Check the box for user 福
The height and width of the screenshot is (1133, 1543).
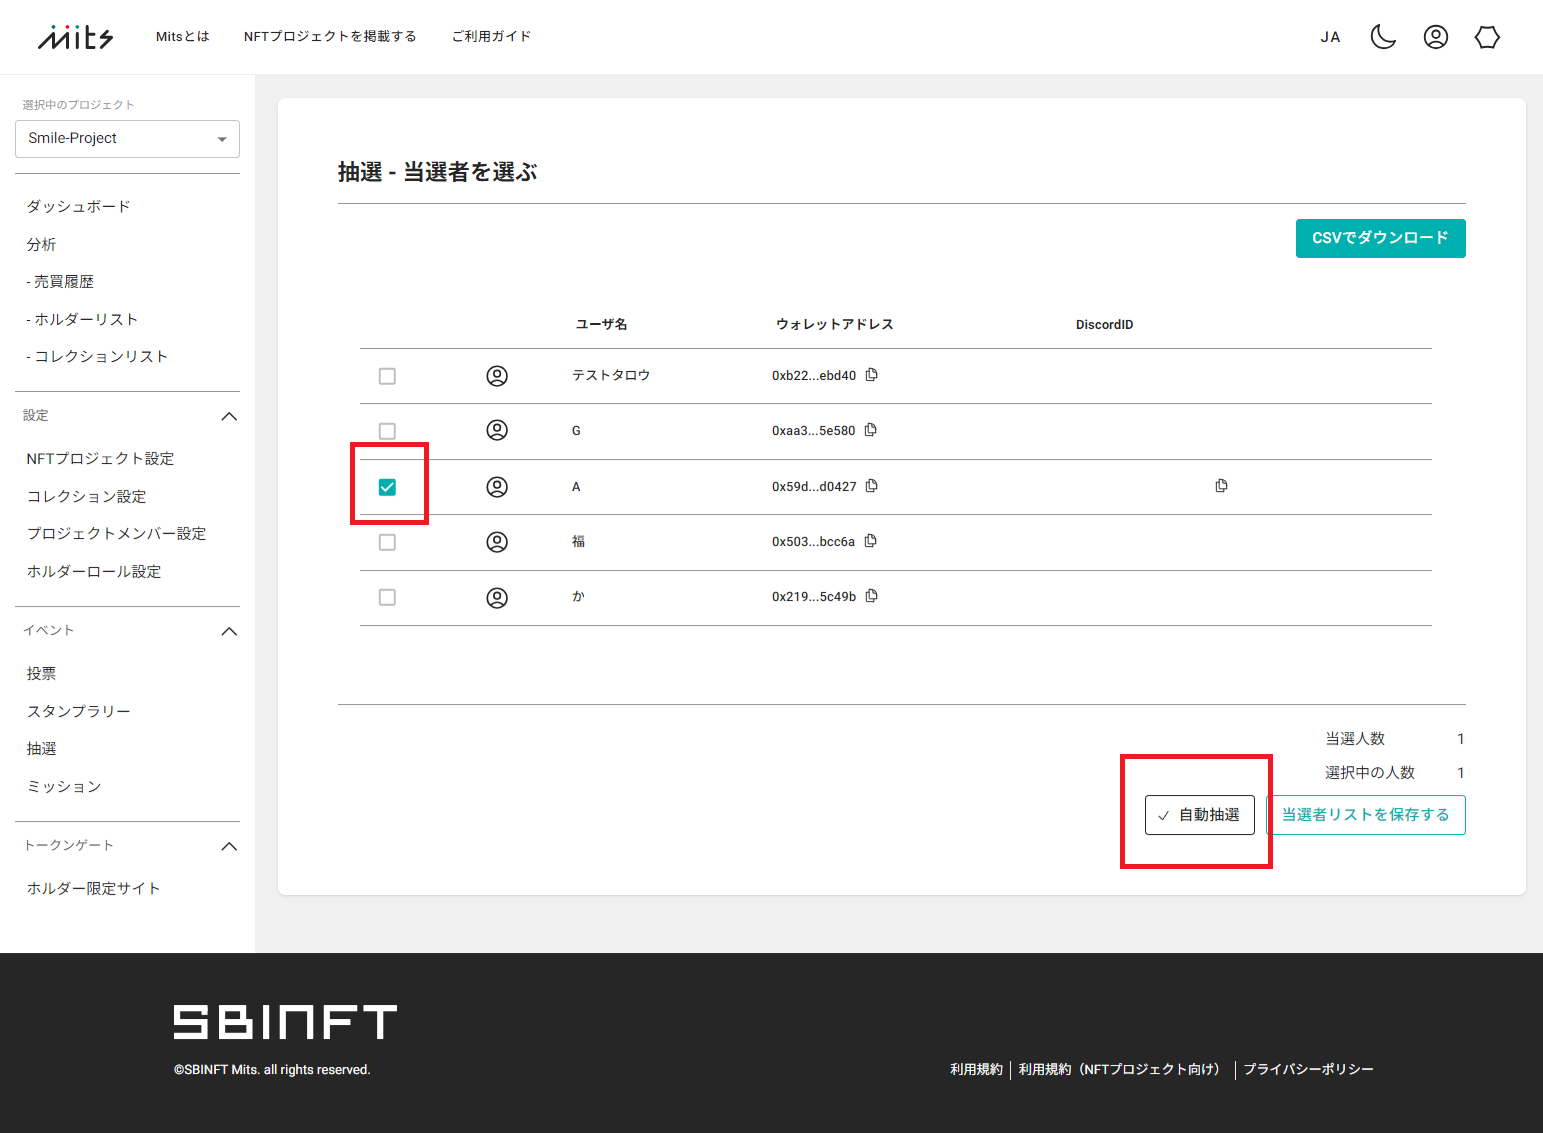point(387,542)
